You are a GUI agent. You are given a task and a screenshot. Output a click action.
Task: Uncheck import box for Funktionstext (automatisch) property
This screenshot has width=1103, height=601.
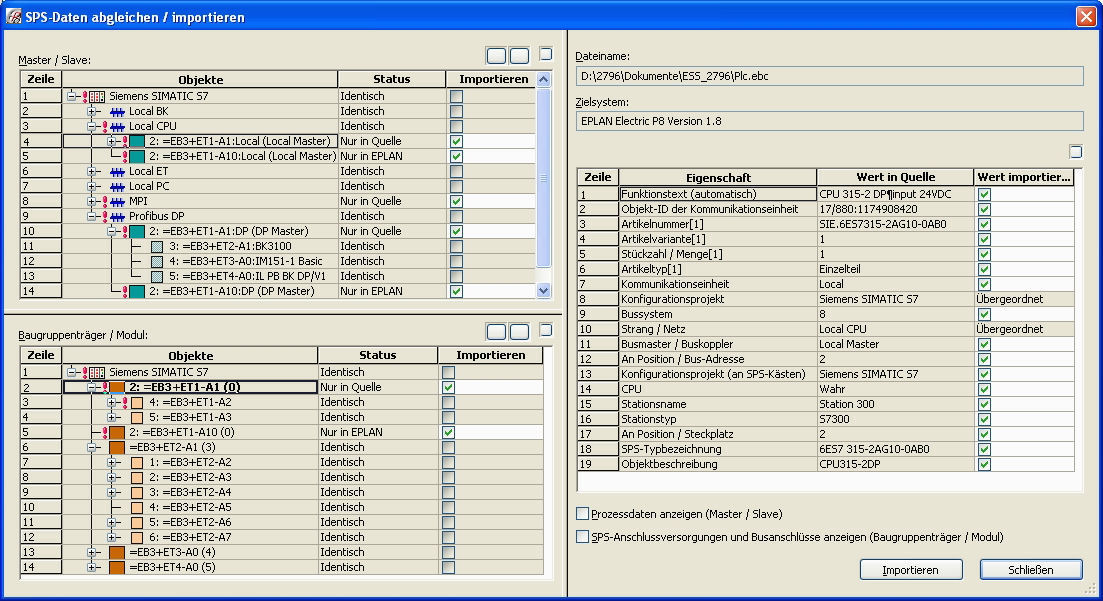pyautogui.click(x=985, y=194)
